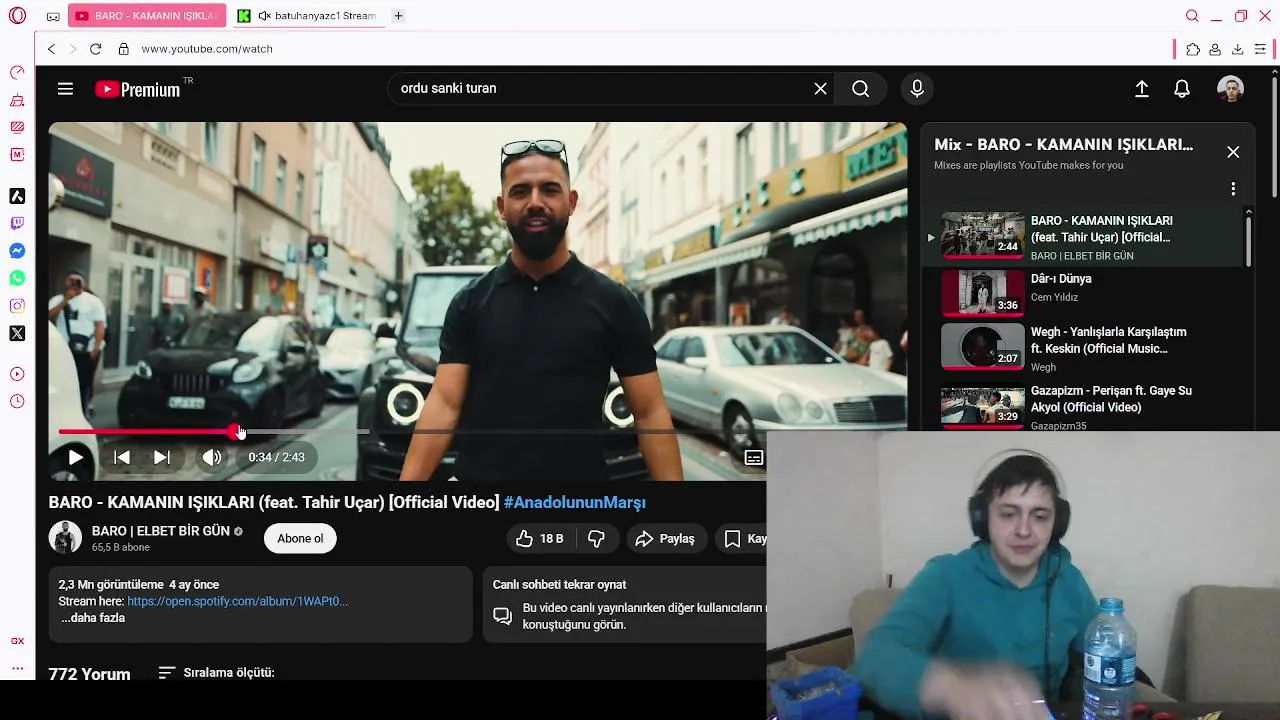Screen dimensions: 1280x720
Task: Play 'Gazapizm - Perişan ft. Gaye Su Akyol'
Action: click(x=1082, y=406)
